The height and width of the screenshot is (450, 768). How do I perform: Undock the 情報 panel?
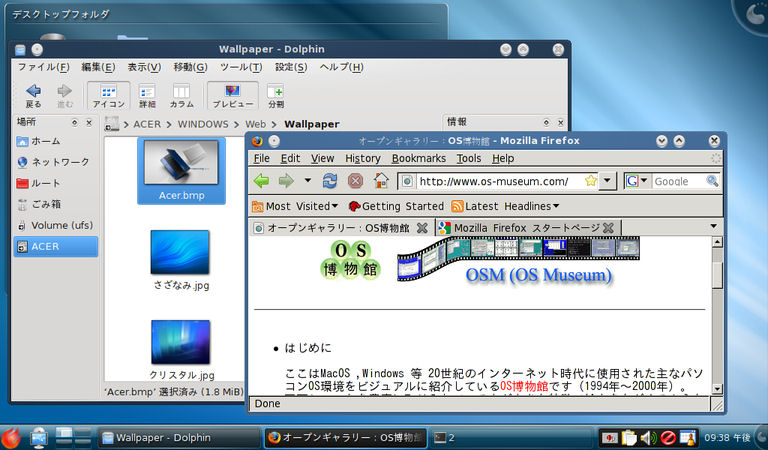point(546,122)
